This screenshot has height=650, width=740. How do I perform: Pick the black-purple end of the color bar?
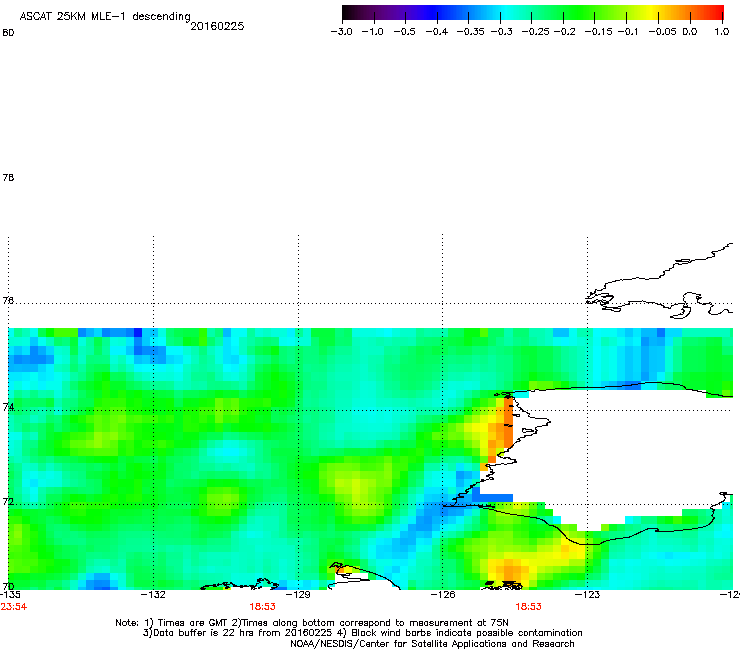pyautogui.click(x=352, y=12)
